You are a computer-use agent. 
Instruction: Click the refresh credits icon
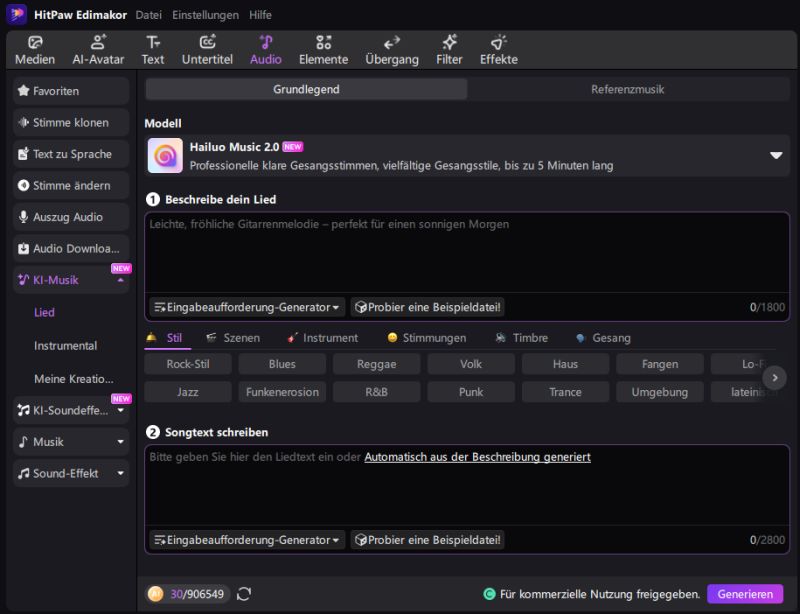244,594
